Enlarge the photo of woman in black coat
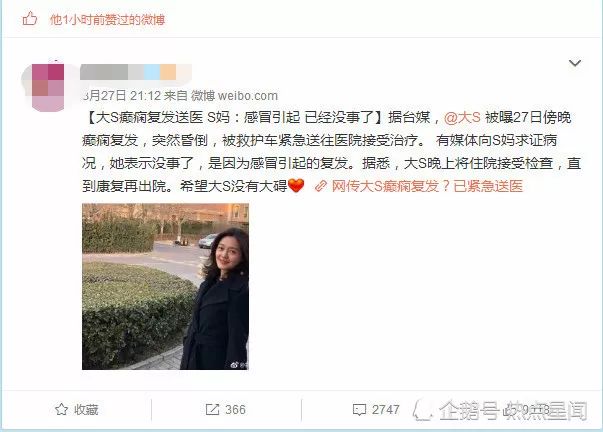Image resolution: width=603 pixels, height=432 pixels. point(165,287)
